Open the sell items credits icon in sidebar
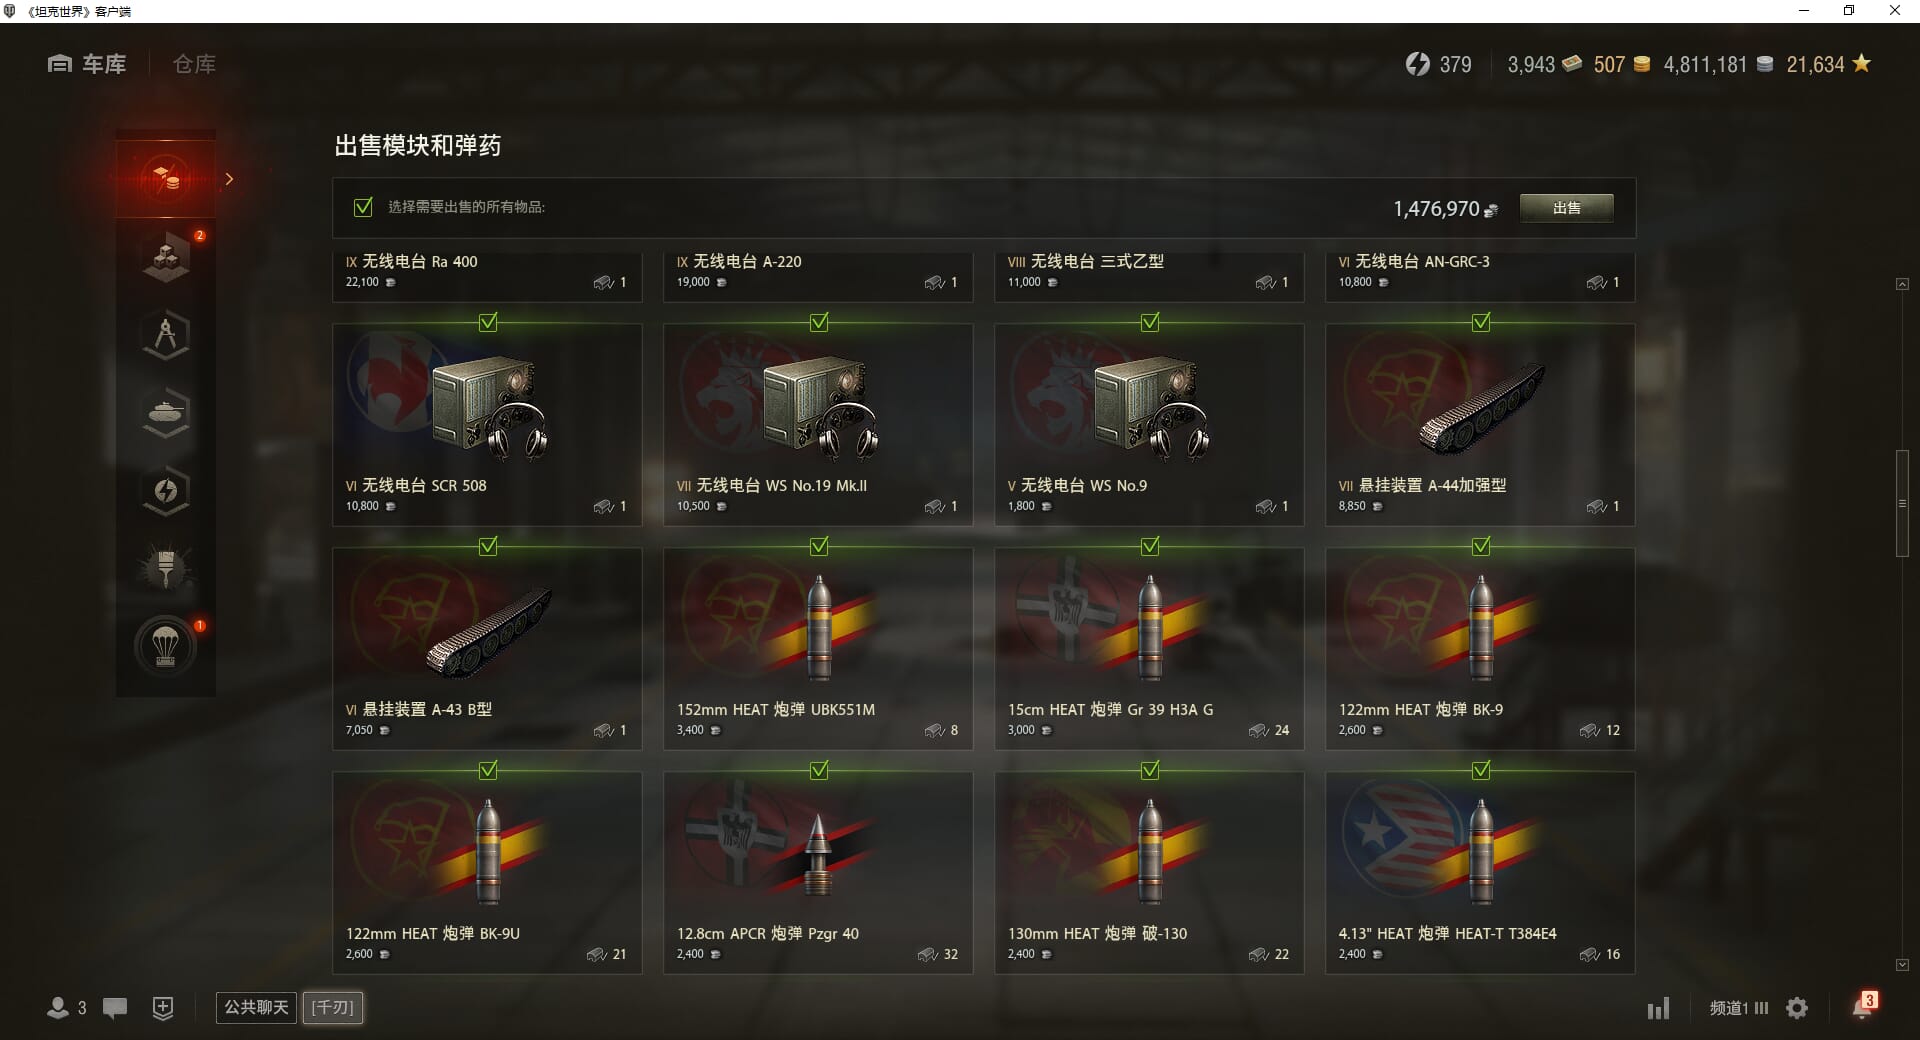The image size is (1920, 1040). coord(166,179)
